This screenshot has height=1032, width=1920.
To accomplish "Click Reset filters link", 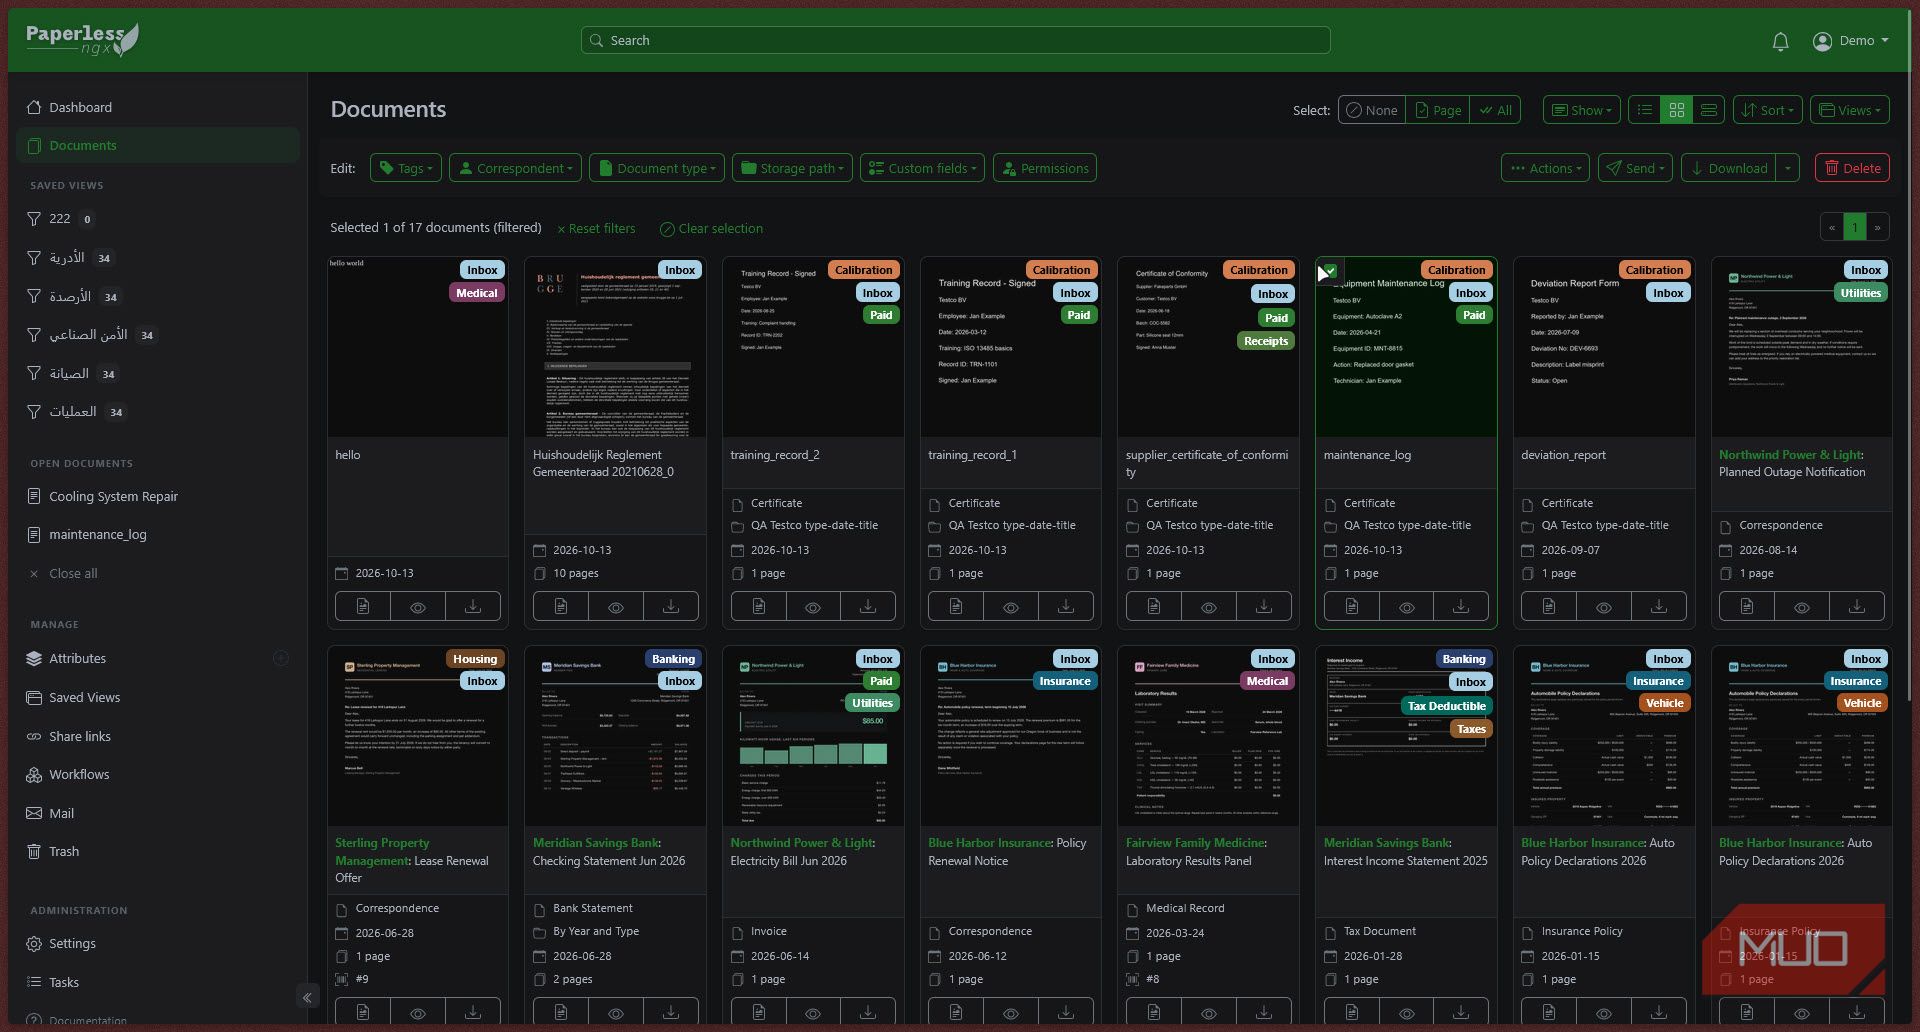I will coord(596,228).
